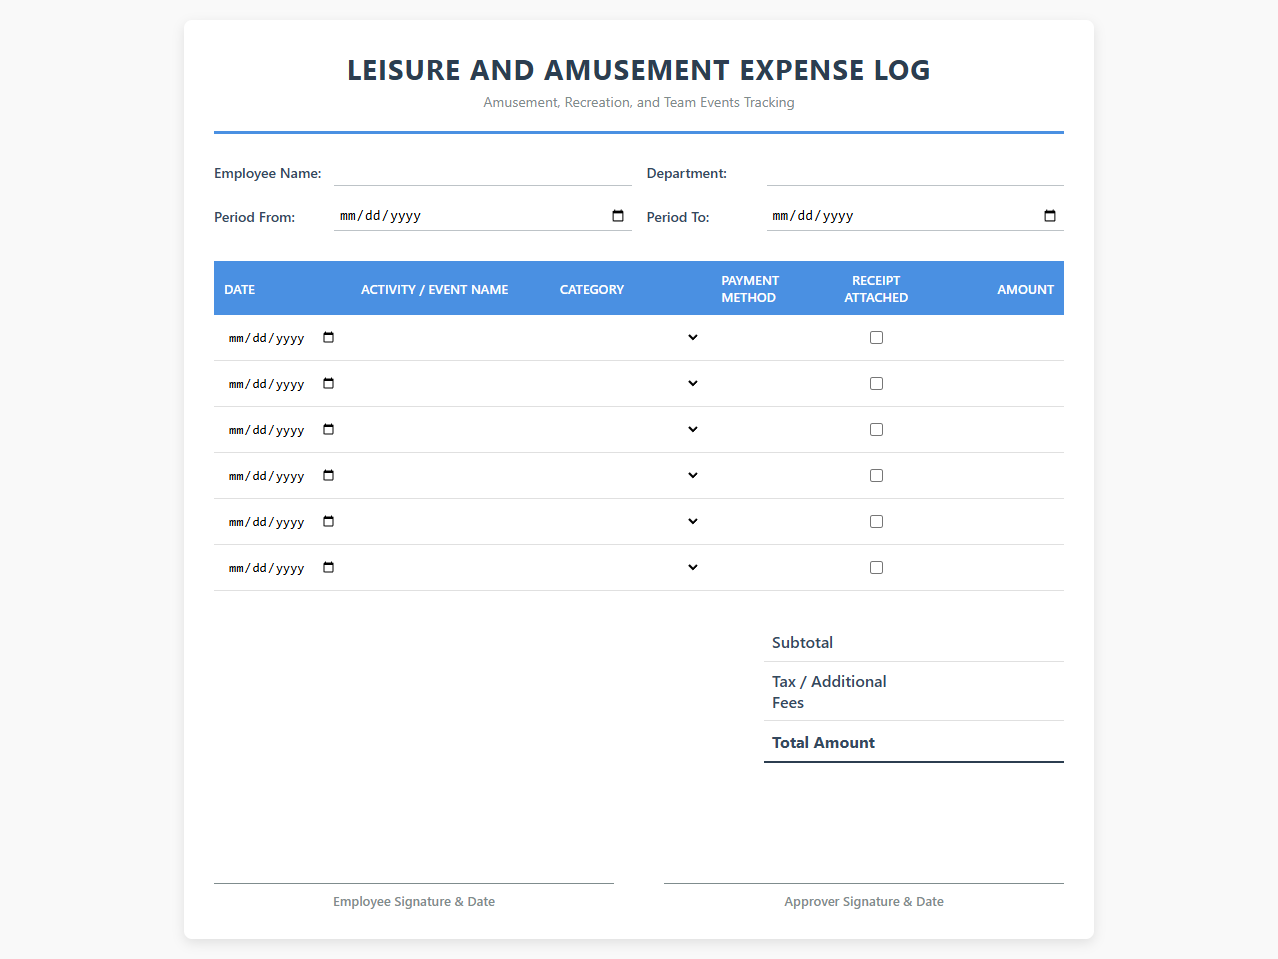
Task: Click the Approver Signature & Date caption
Action: [864, 902]
